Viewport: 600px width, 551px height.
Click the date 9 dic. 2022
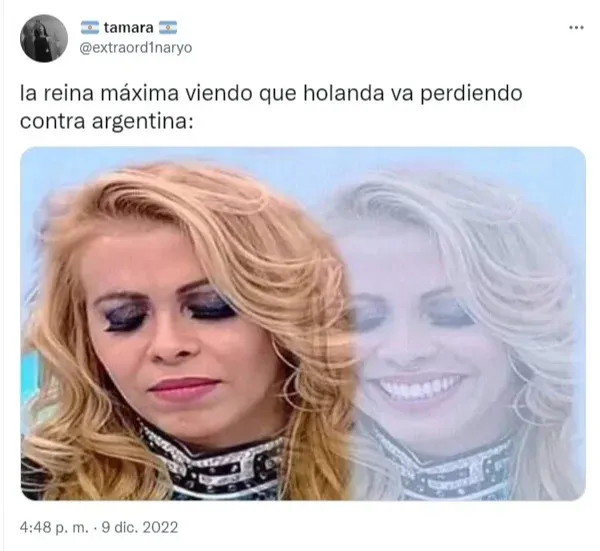click(x=140, y=527)
